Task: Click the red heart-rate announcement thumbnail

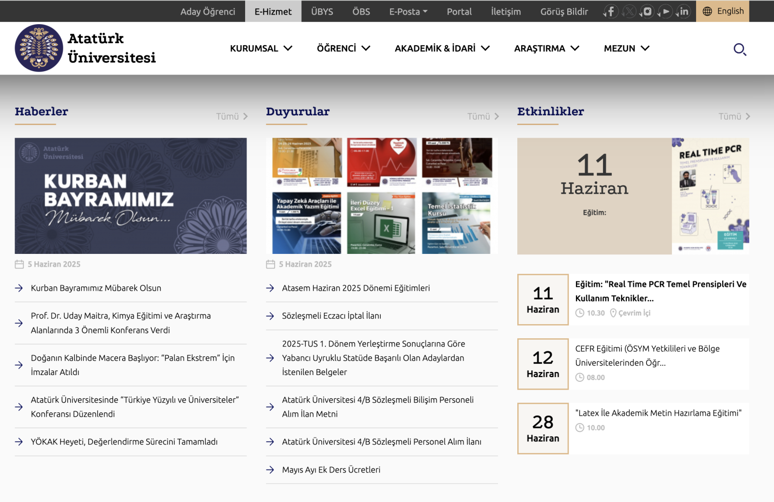Action: tap(382, 162)
